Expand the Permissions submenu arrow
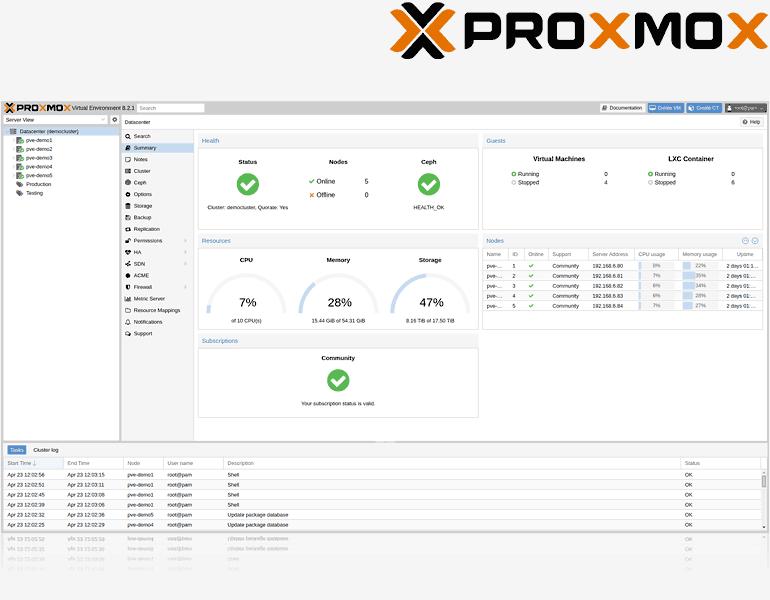Screen dimensions: 770x600 (185, 241)
